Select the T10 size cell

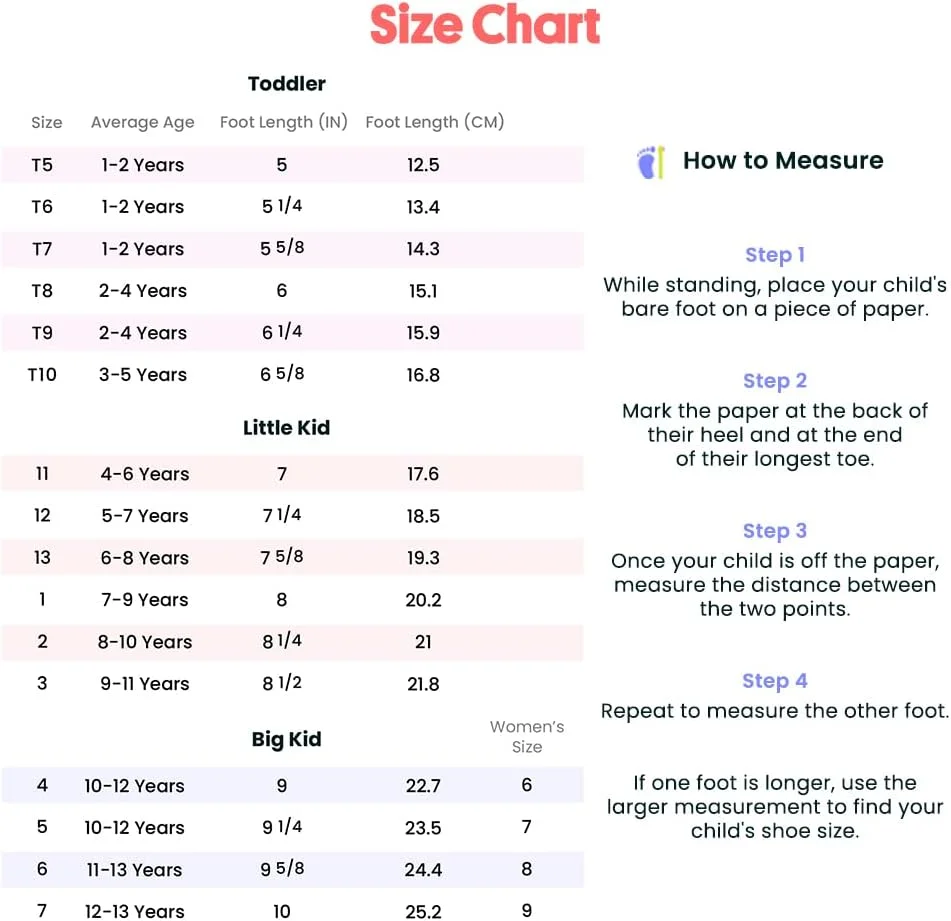(42, 375)
